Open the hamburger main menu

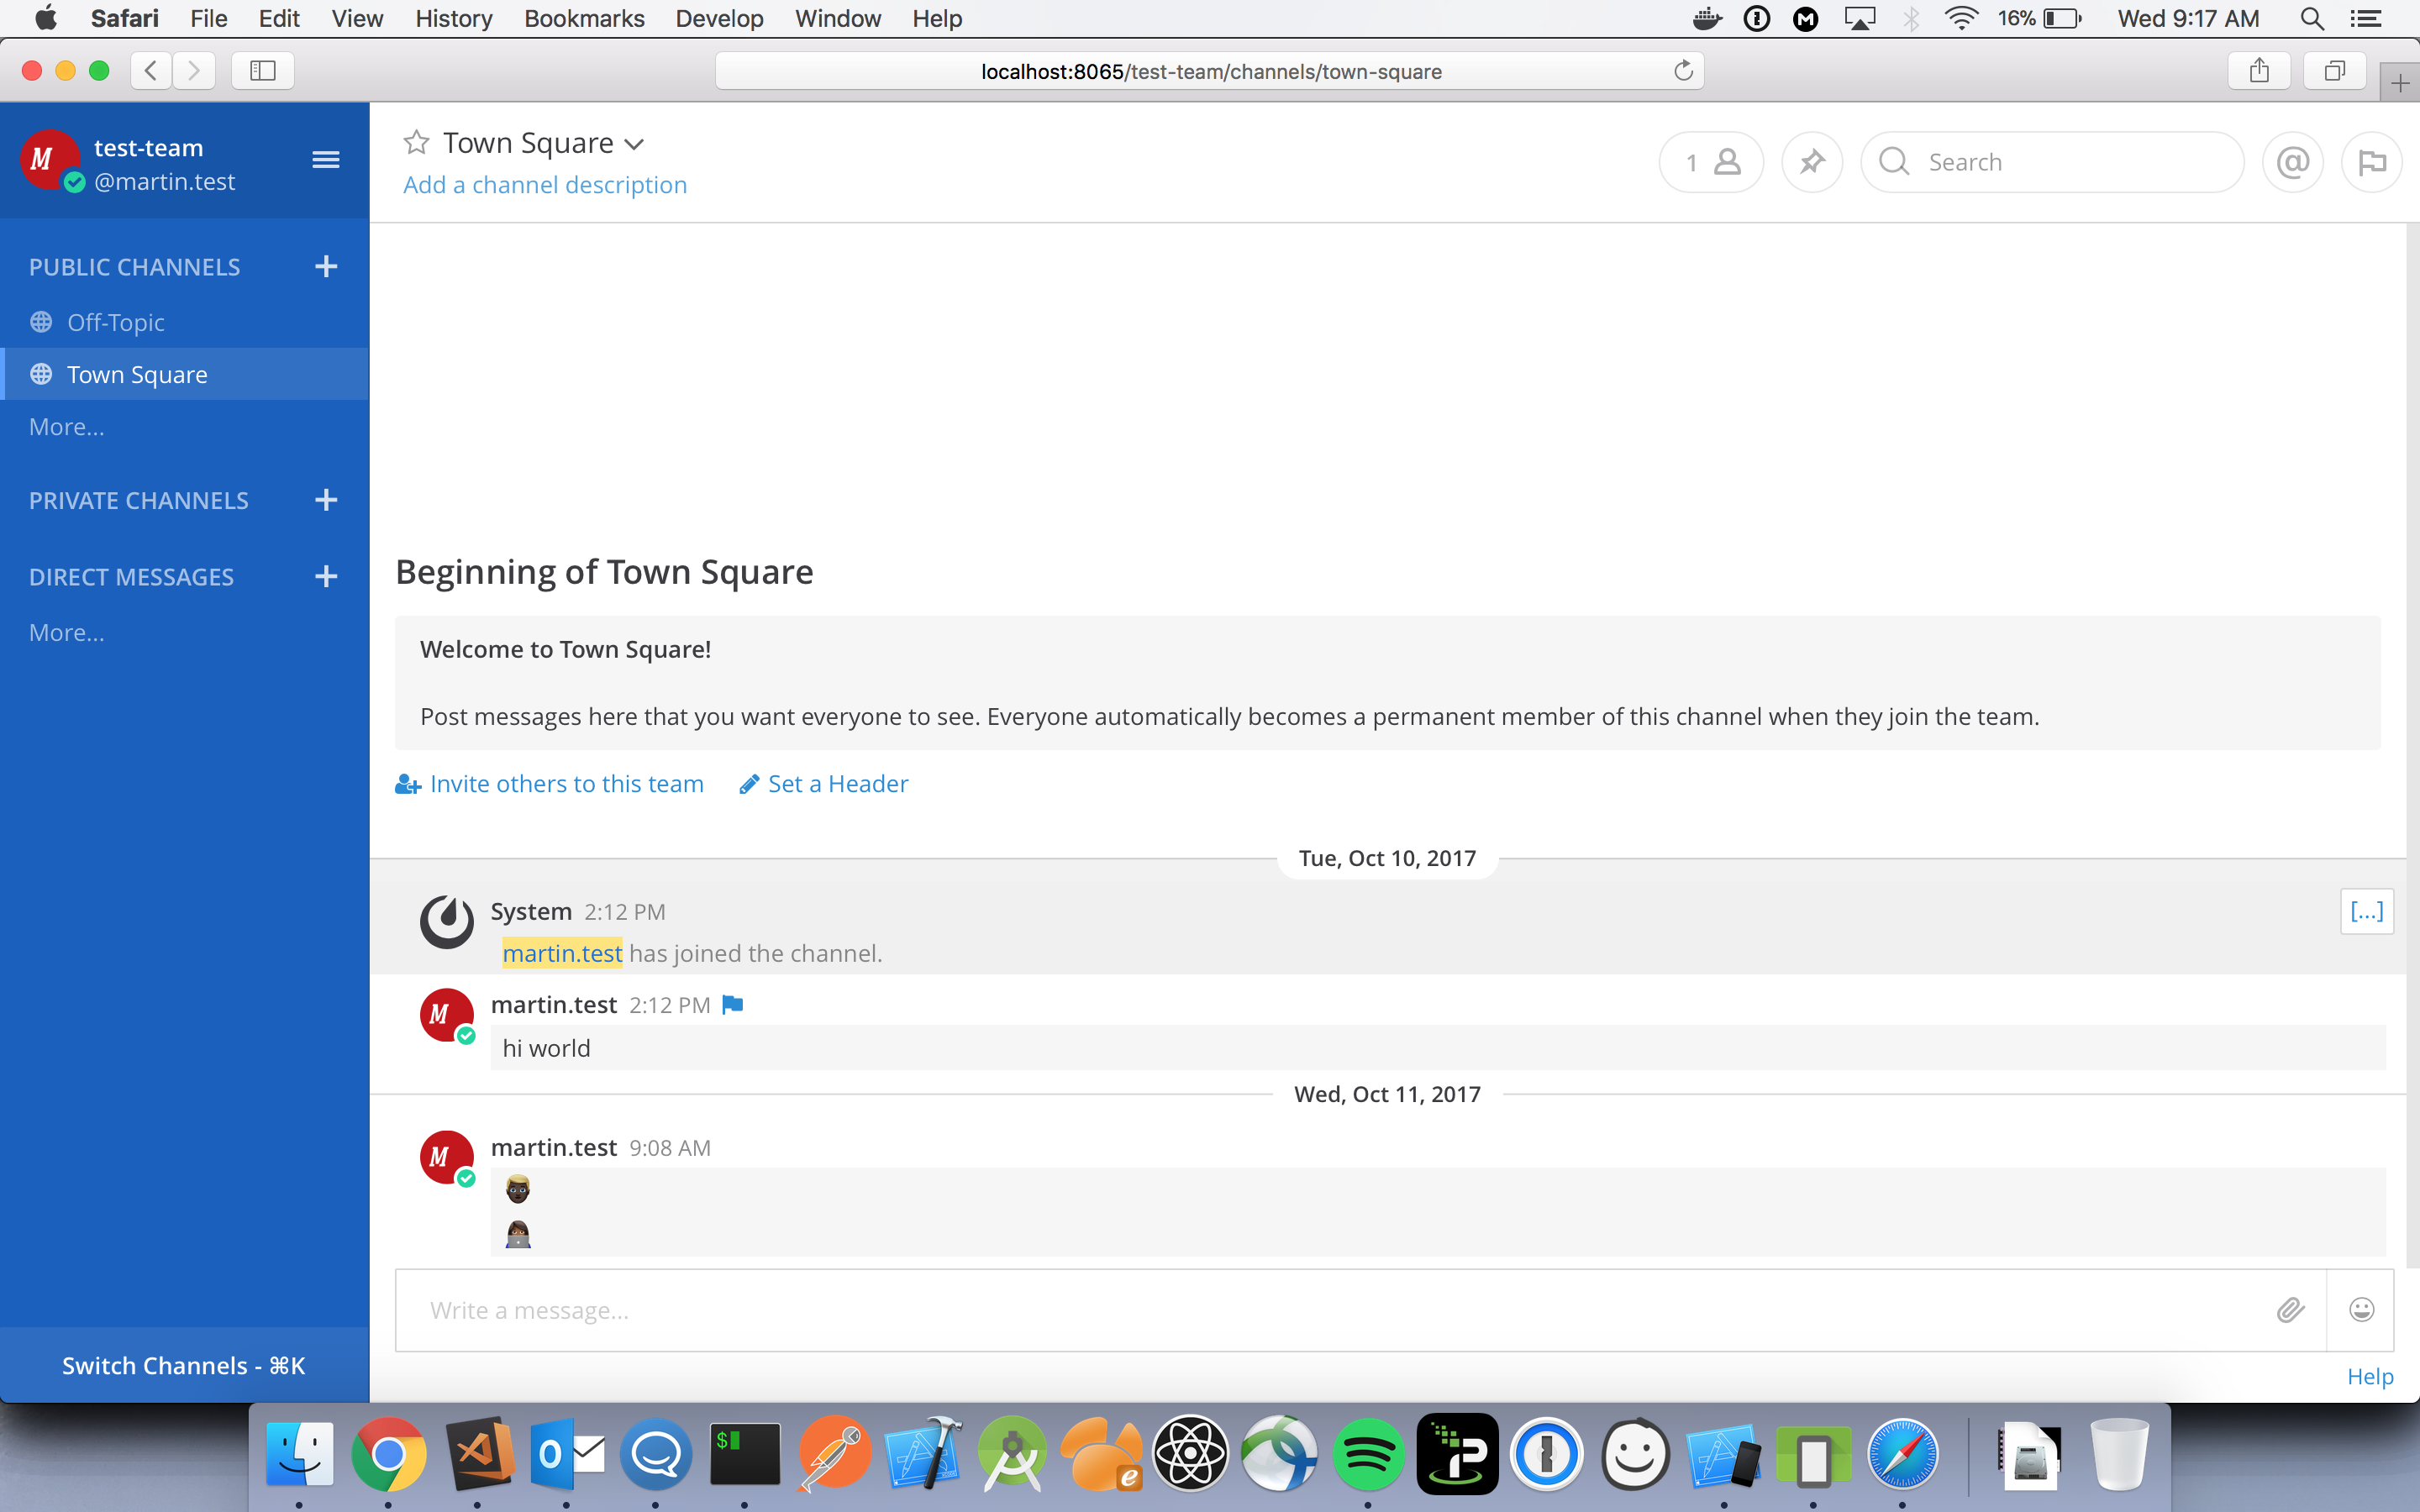coord(325,160)
